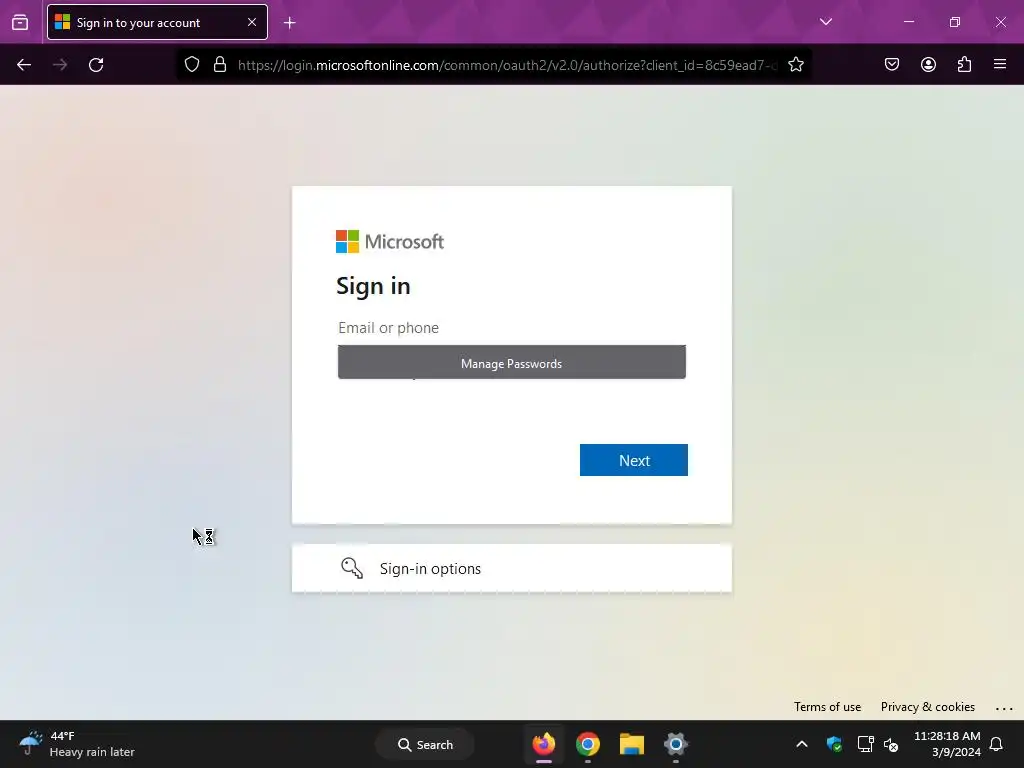The width and height of the screenshot is (1024, 768).
Task: Open Firefox application hamburger menu
Action: pyautogui.click(x=1000, y=65)
